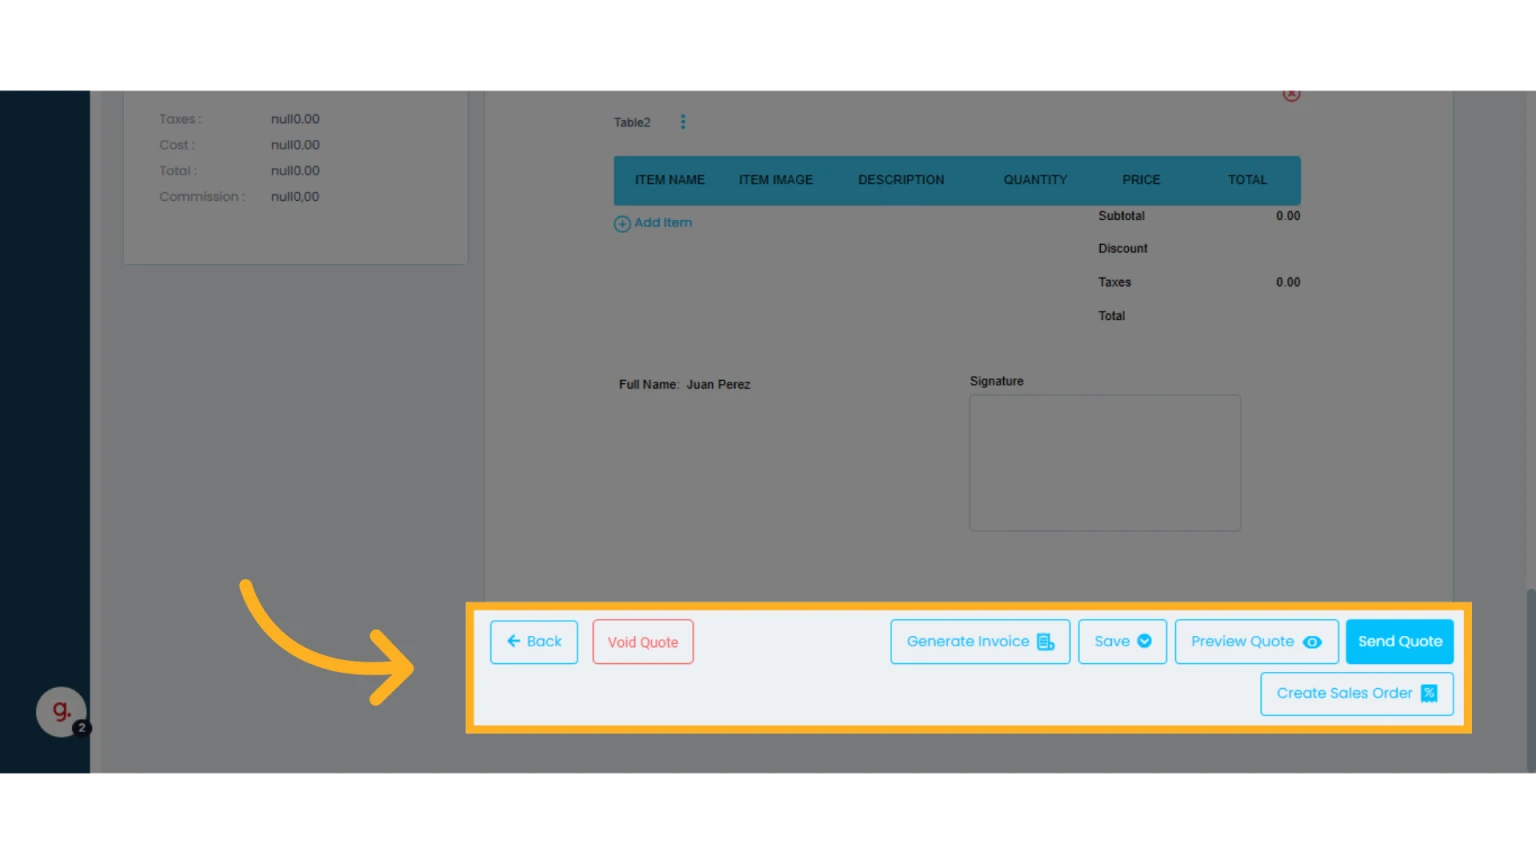Click the Discount label

coord(1123,249)
